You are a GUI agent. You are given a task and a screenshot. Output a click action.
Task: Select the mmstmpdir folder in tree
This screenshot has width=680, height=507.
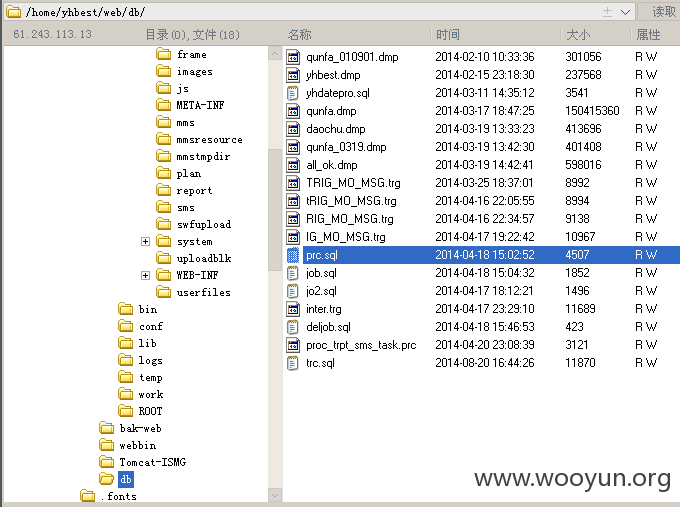(203, 157)
